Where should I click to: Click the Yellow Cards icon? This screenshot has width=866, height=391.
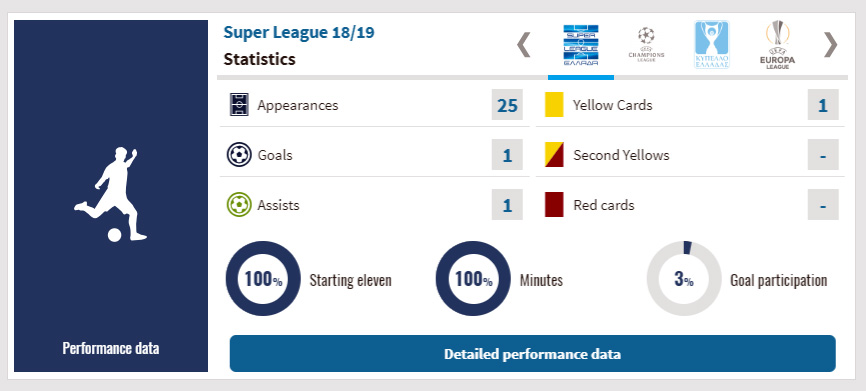554,104
